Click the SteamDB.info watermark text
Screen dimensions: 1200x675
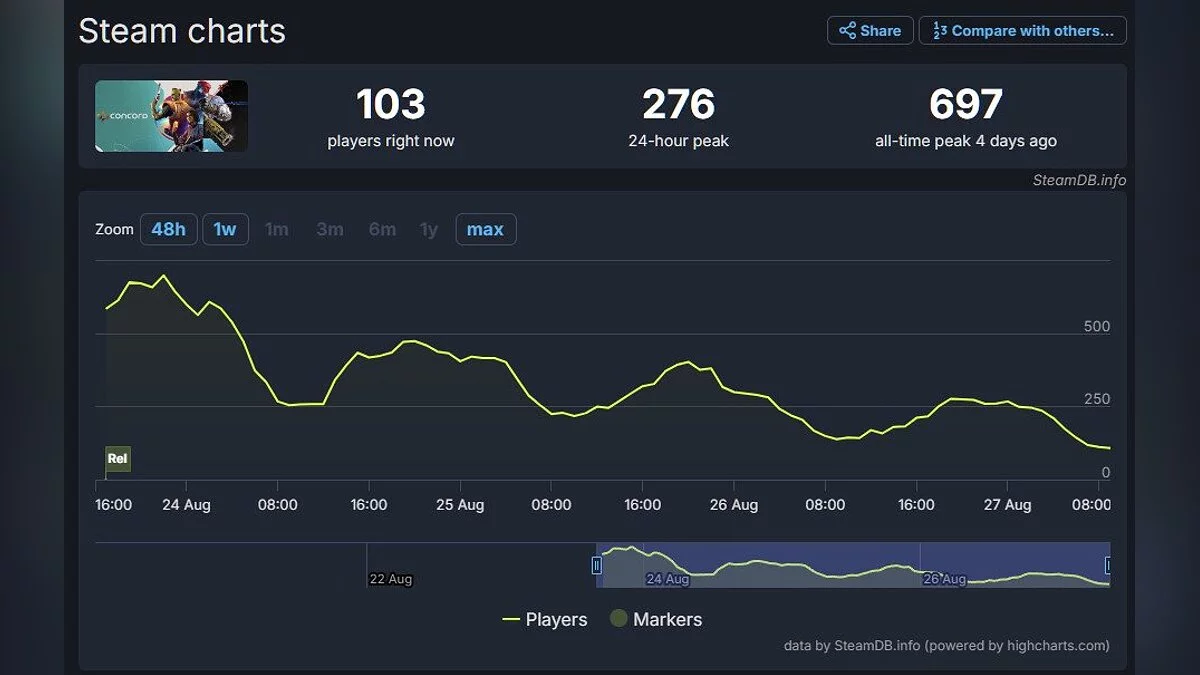tap(1079, 180)
